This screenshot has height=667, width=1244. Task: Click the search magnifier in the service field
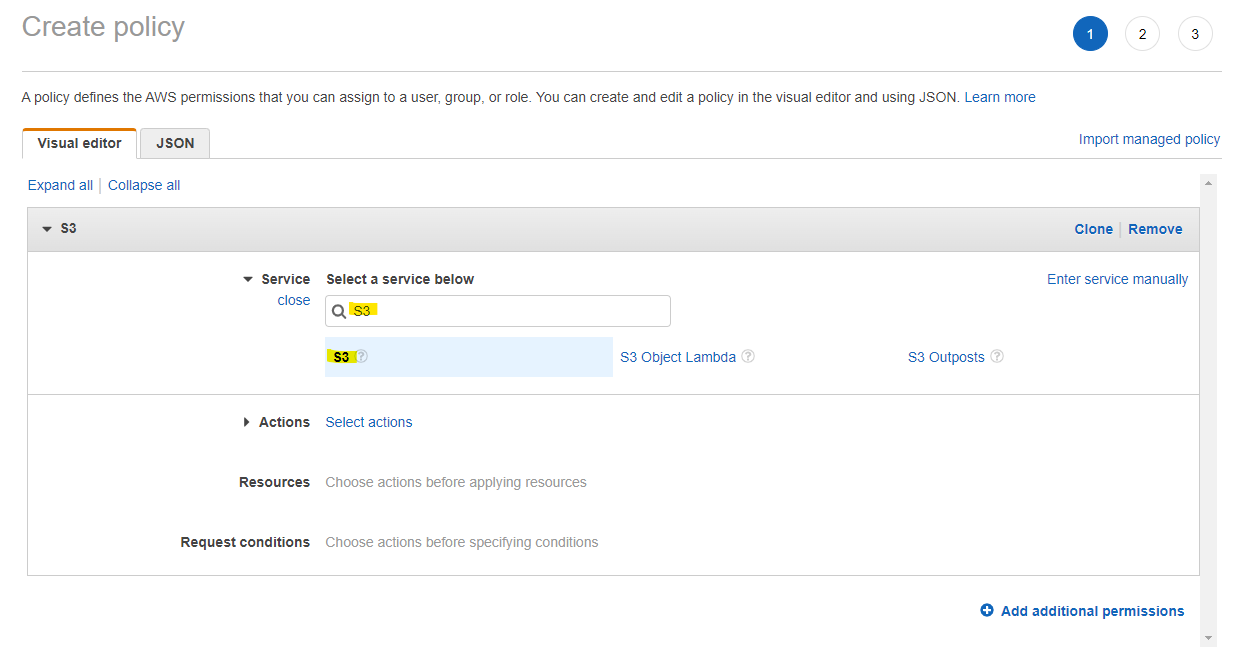[339, 311]
